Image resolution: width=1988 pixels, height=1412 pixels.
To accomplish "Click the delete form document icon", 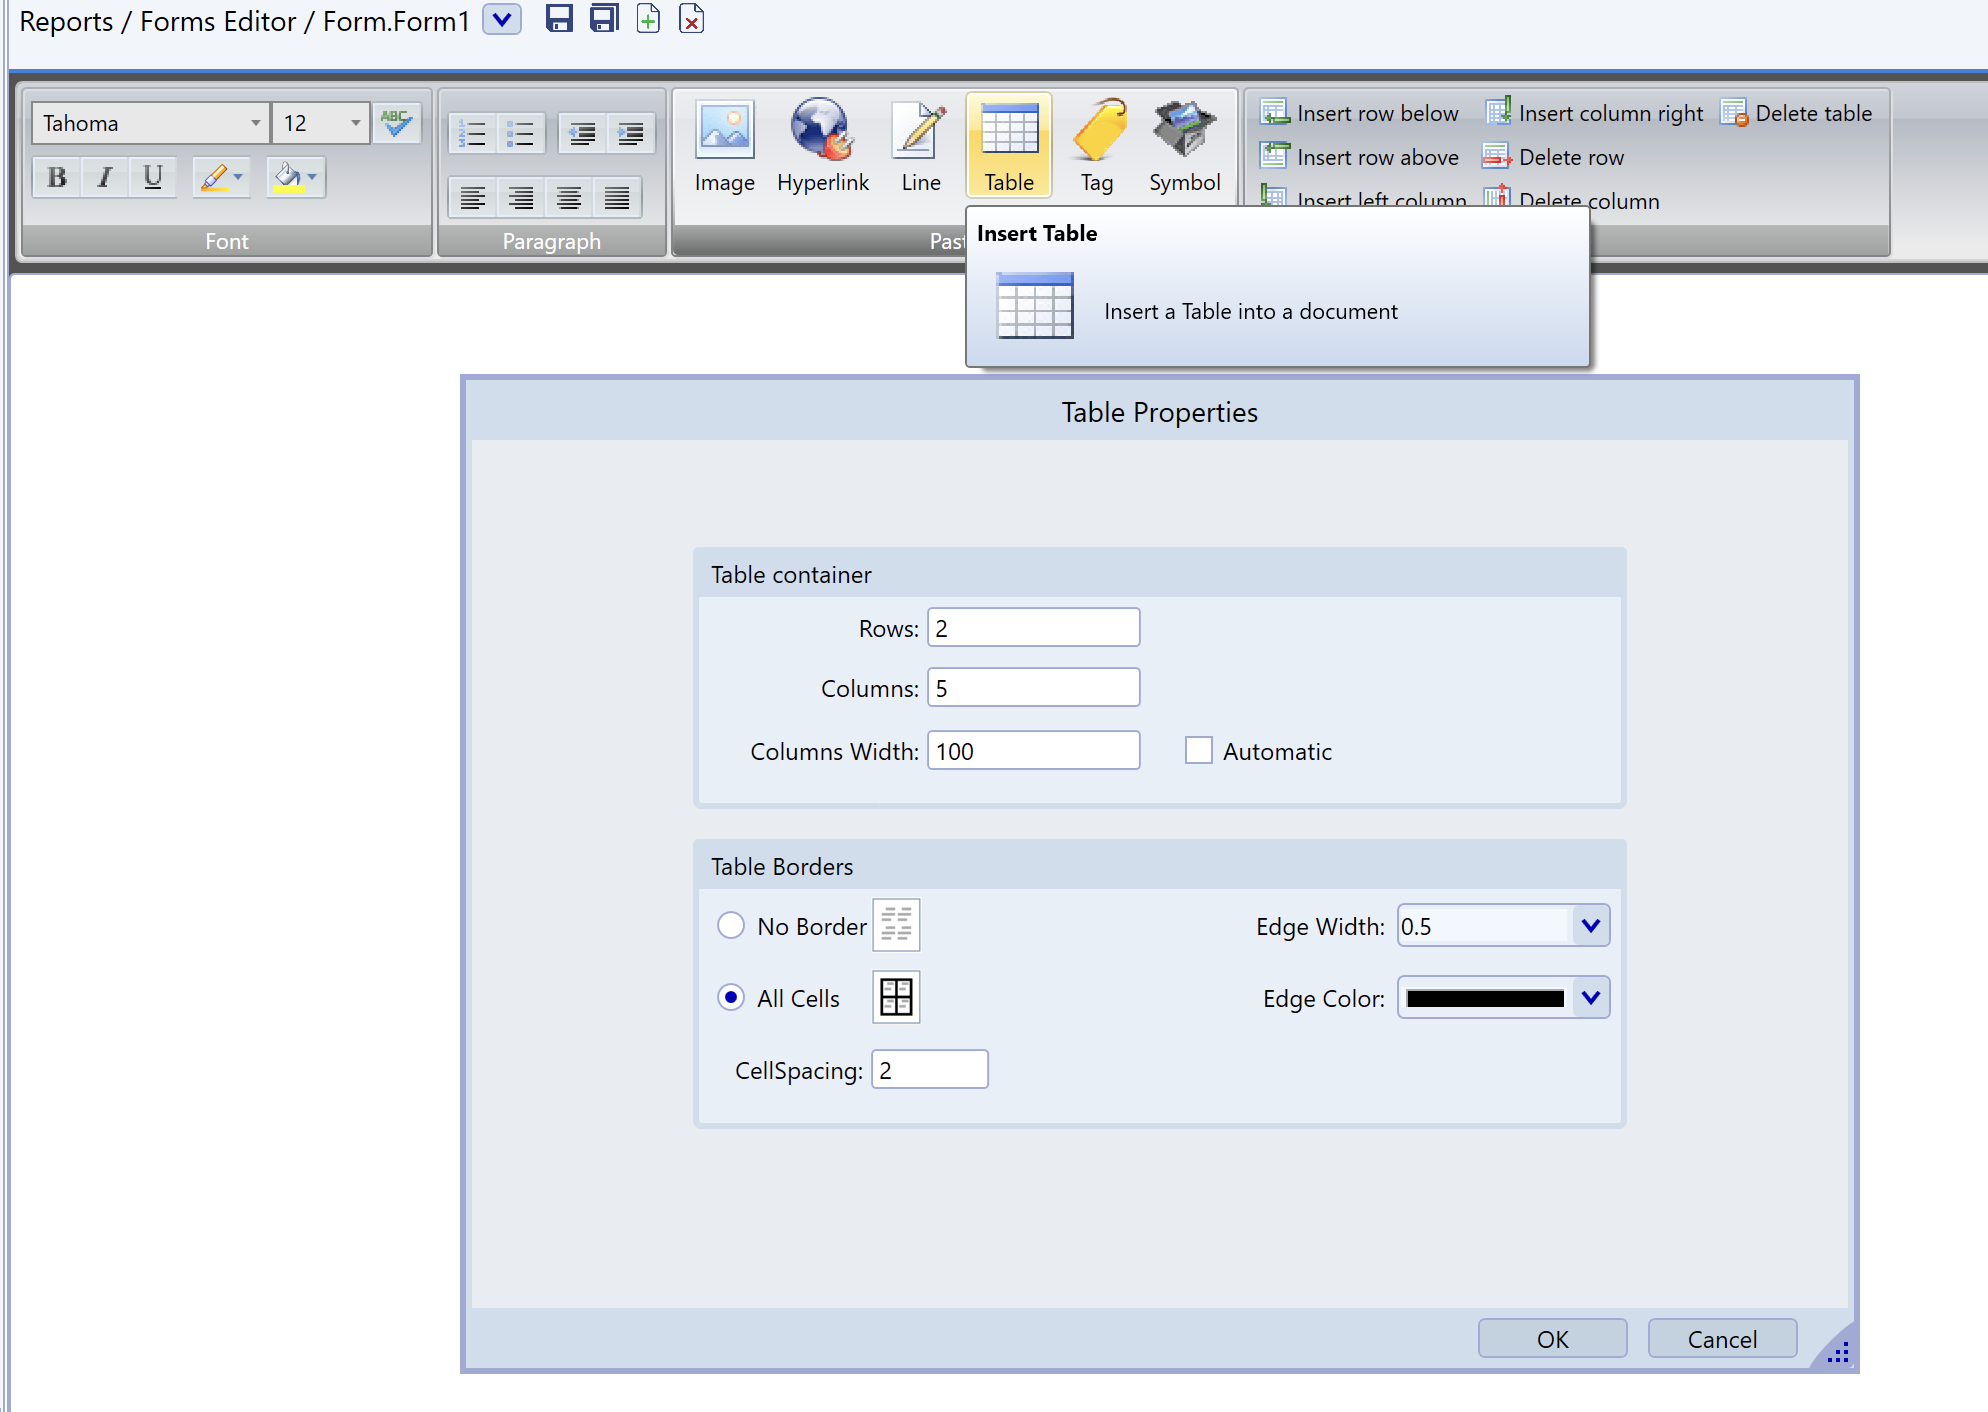I will (691, 19).
